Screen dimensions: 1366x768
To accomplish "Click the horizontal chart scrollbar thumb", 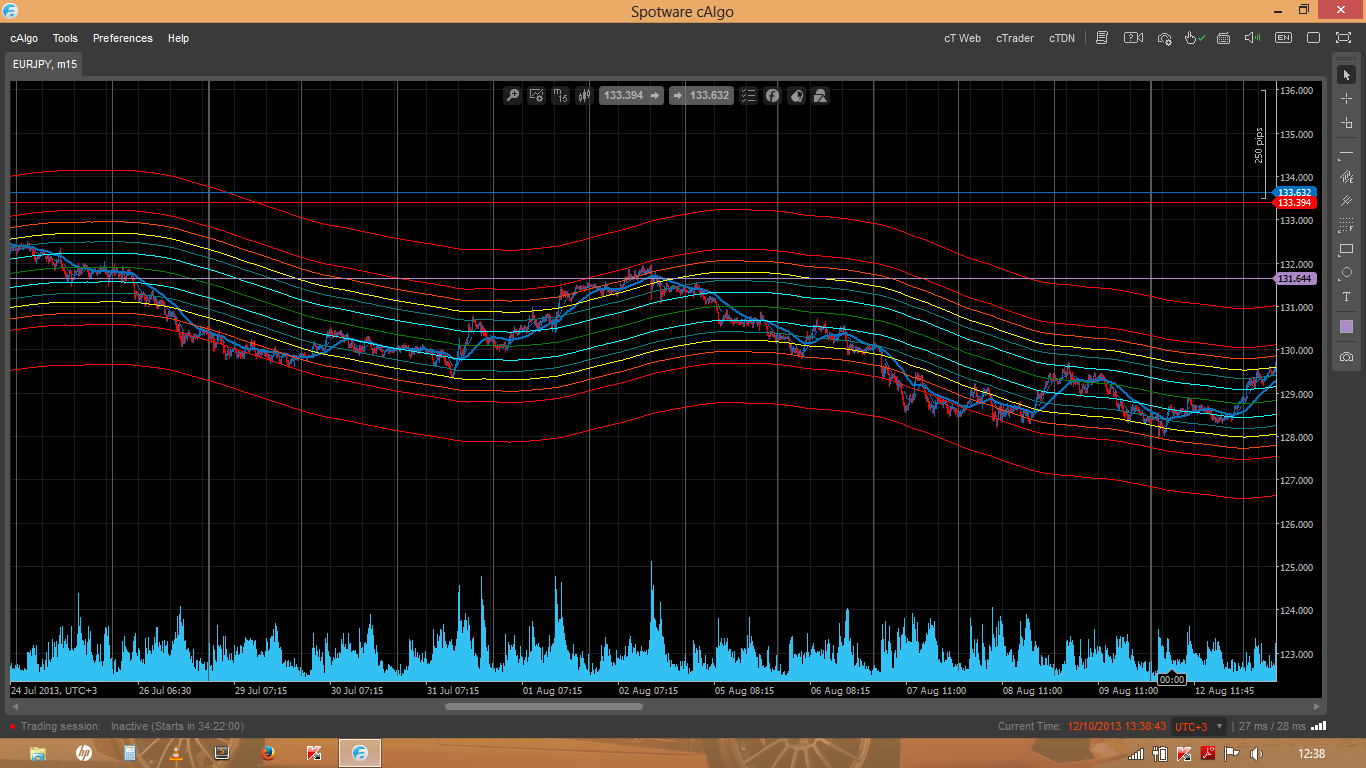I will 543,706.
